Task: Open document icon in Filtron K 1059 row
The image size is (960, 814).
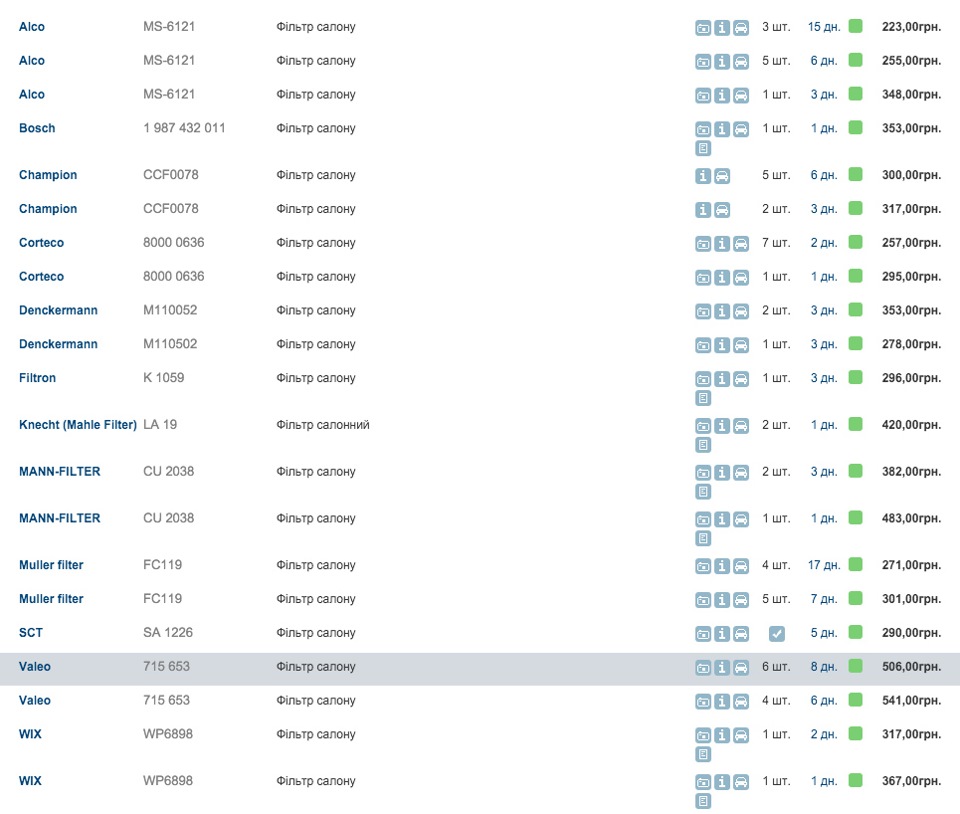Action: pos(703,398)
